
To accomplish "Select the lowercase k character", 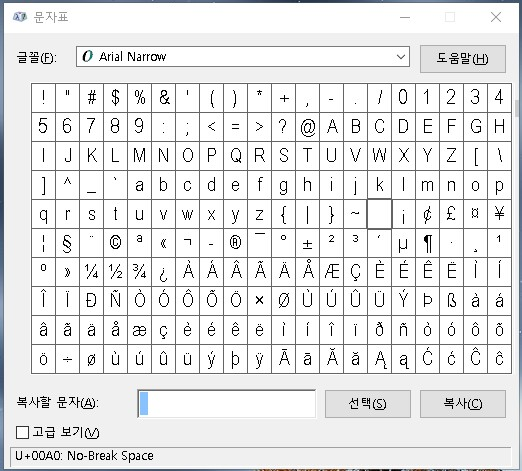I will (x=379, y=185).
